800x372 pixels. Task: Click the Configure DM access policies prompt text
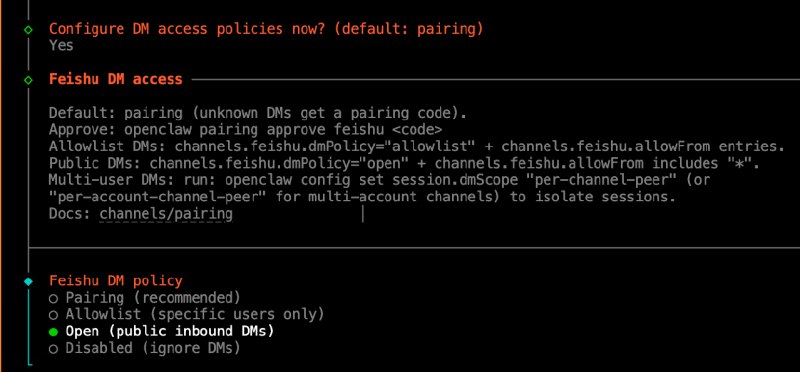pos(266,29)
